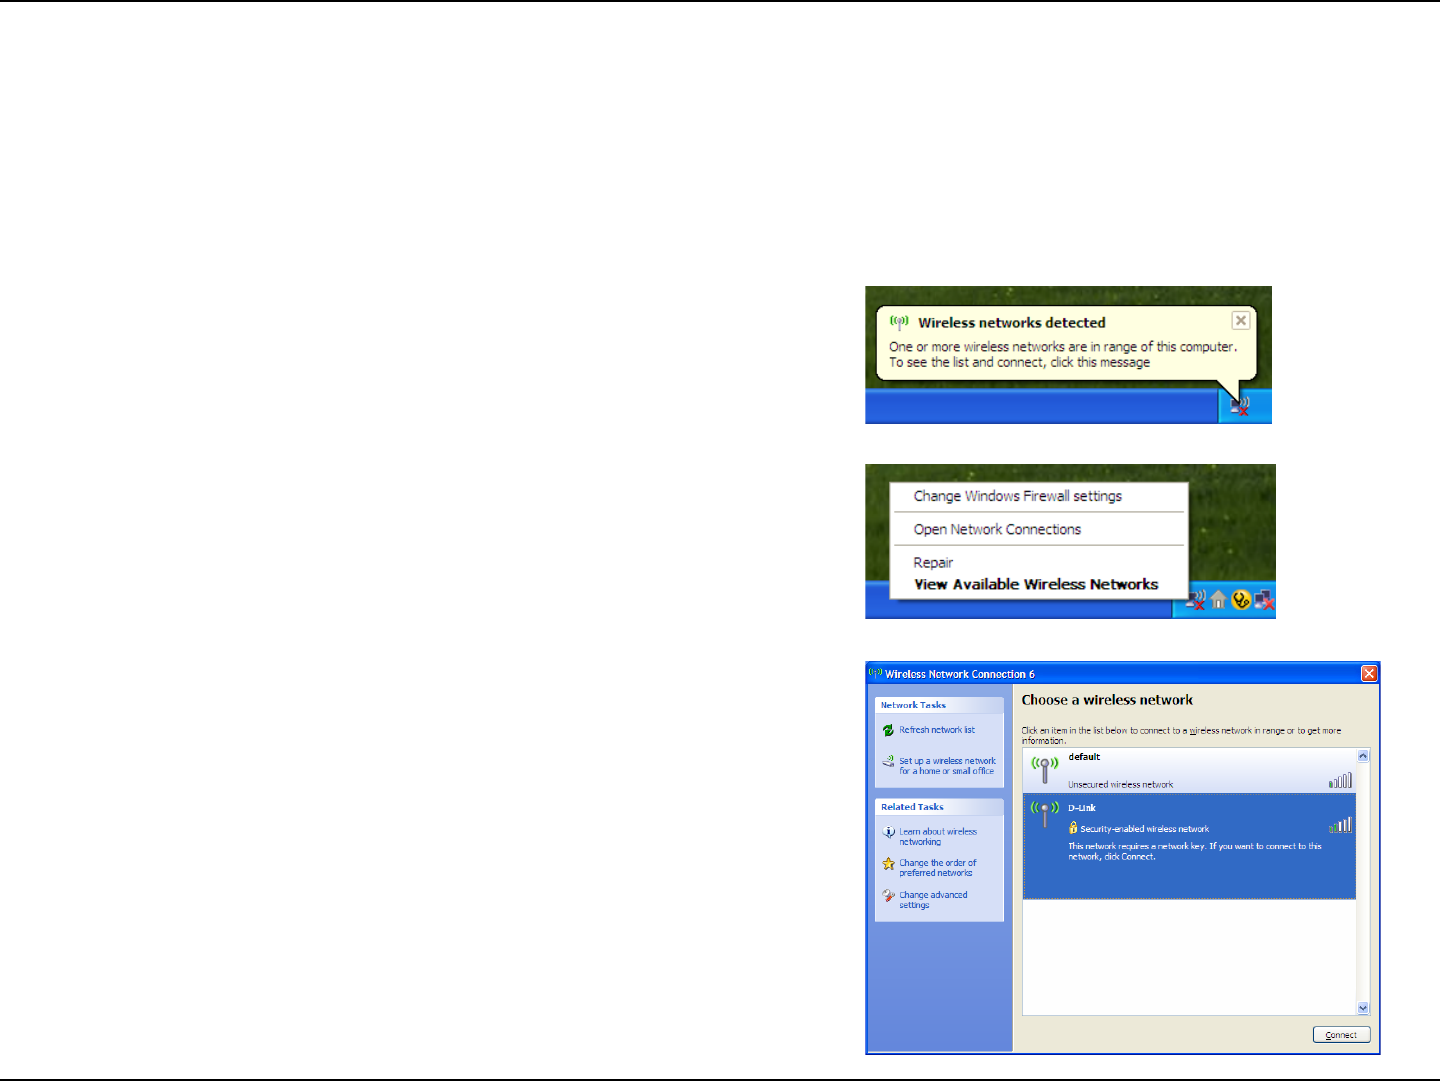Click the yellow security shield tray icon
1440x1081 pixels.
point(1241,600)
